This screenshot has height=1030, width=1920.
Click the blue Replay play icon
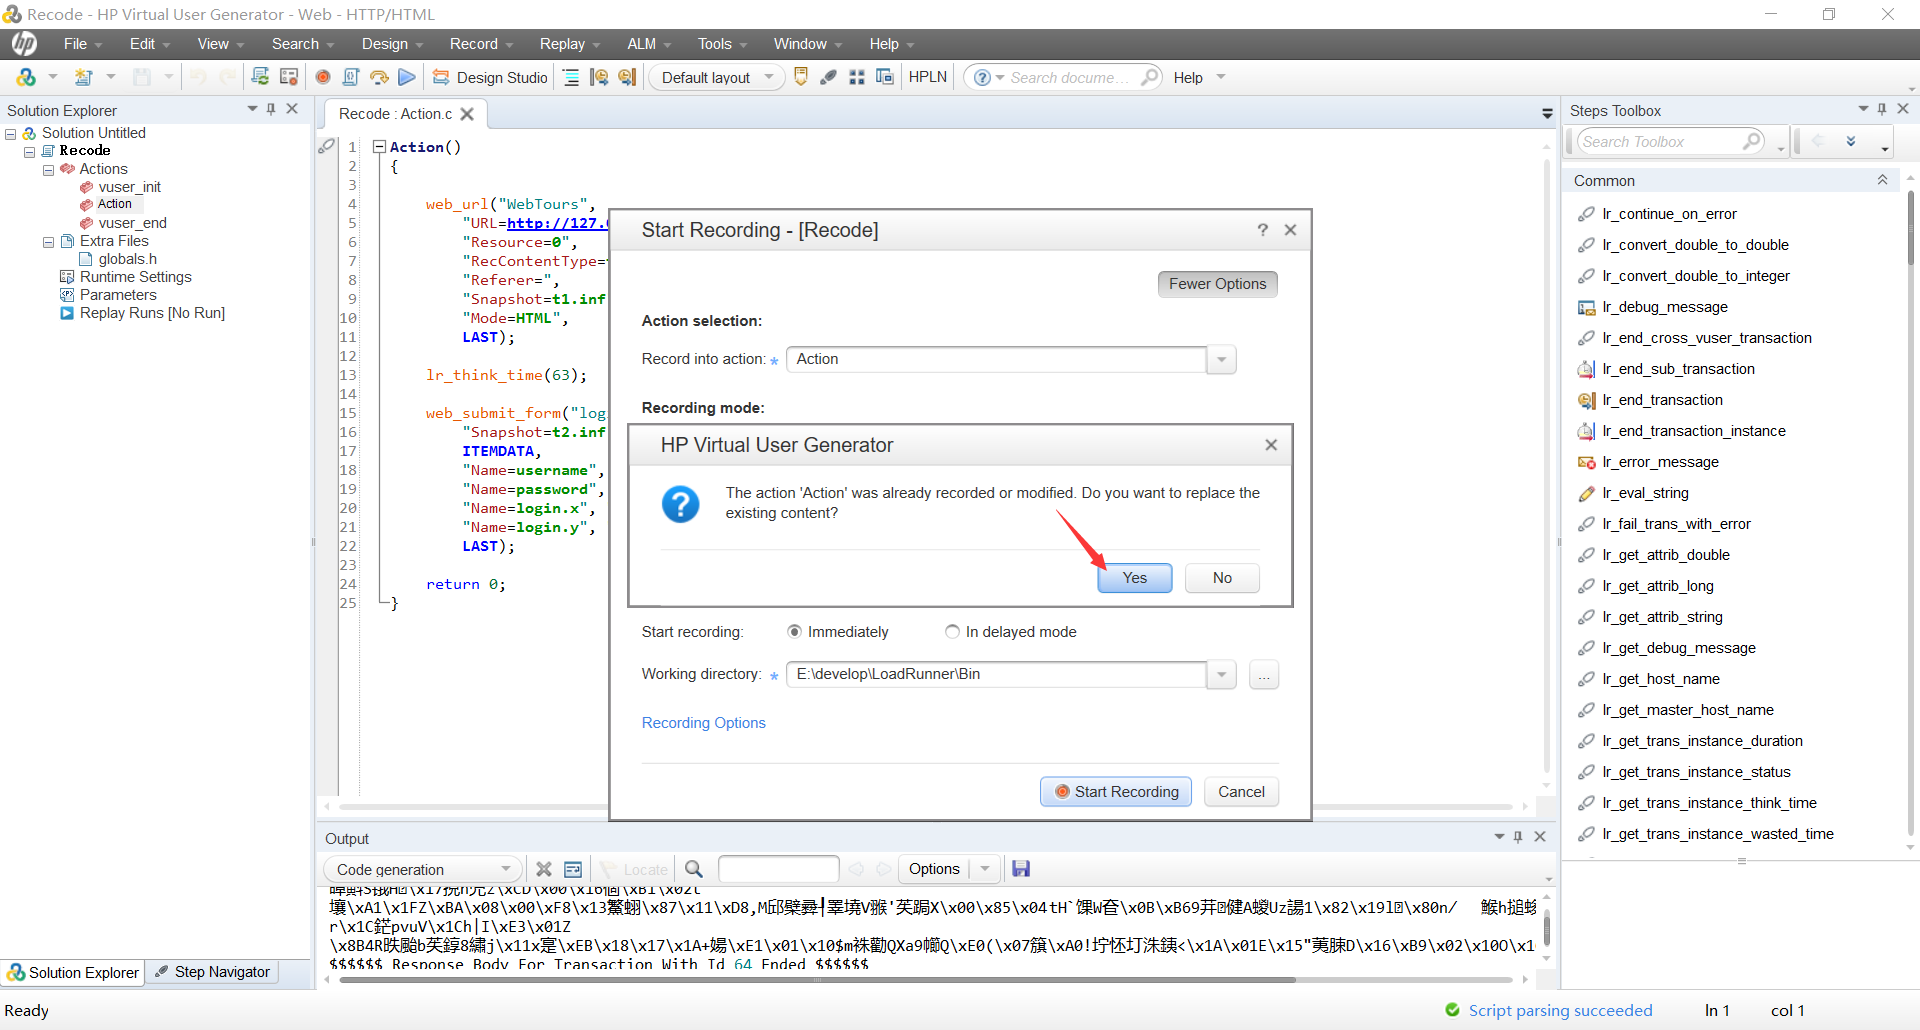(407, 77)
